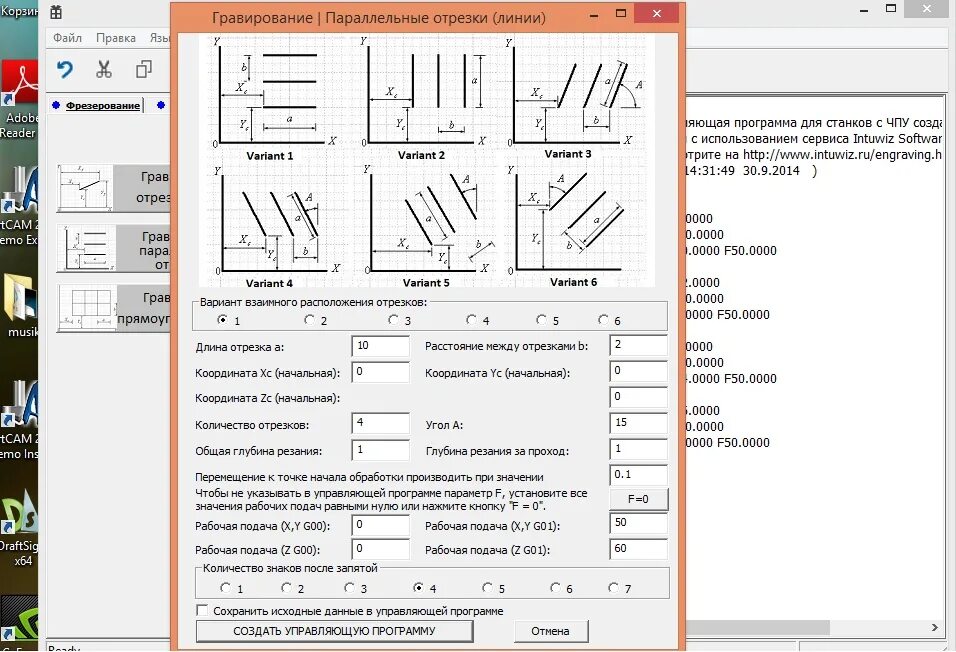
Task: Click Координата Zc input field
Action: coord(638,397)
